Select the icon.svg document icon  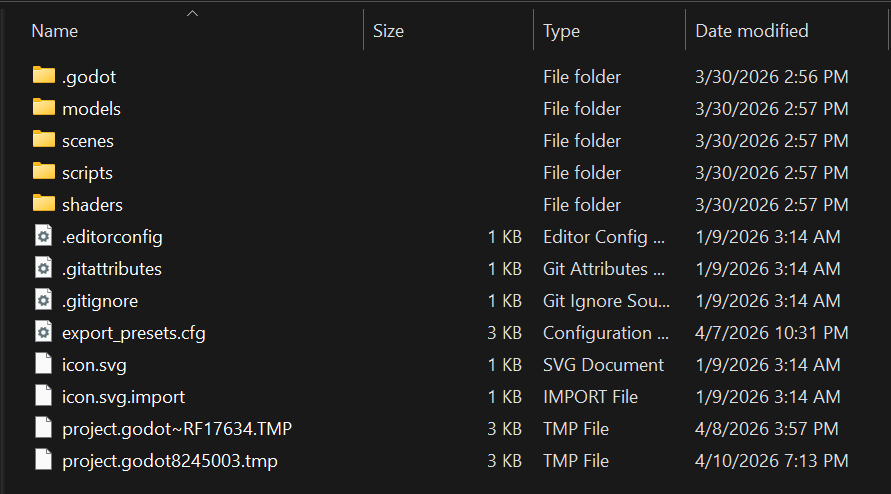pyautogui.click(x=43, y=365)
